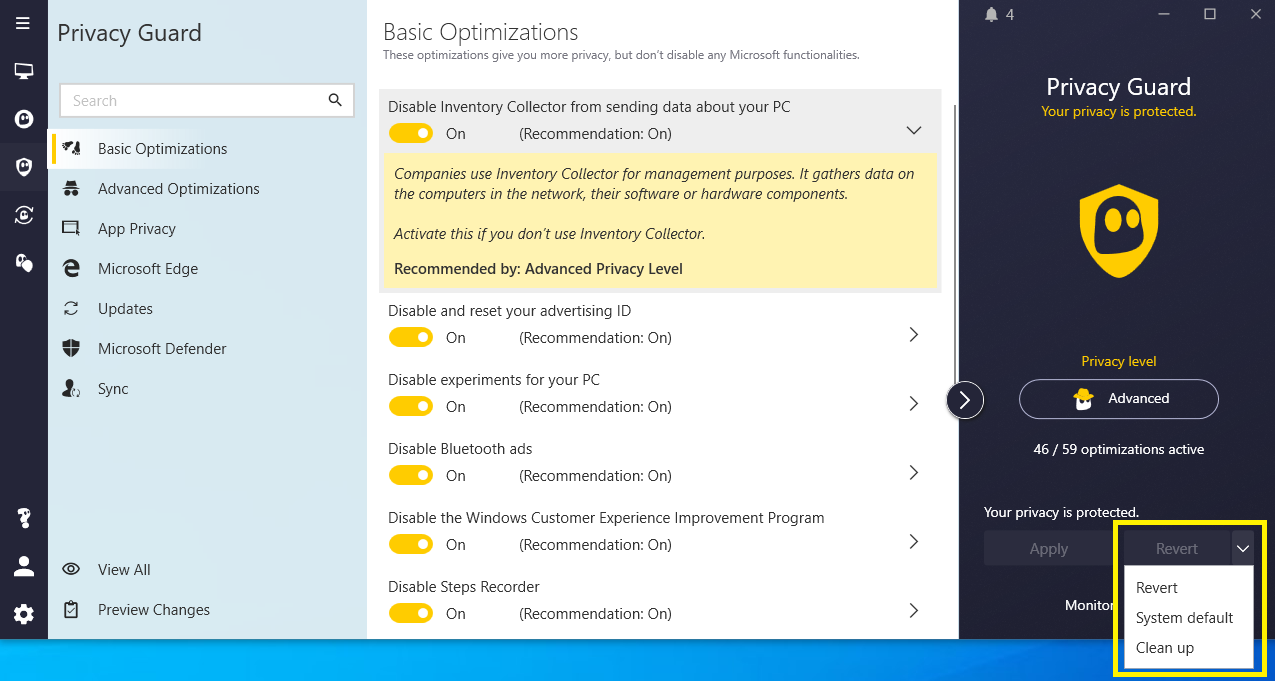Screen dimensions: 1275x681
Task: Click the Basic Optimizations ghost icon
Action: click(71, 148)
